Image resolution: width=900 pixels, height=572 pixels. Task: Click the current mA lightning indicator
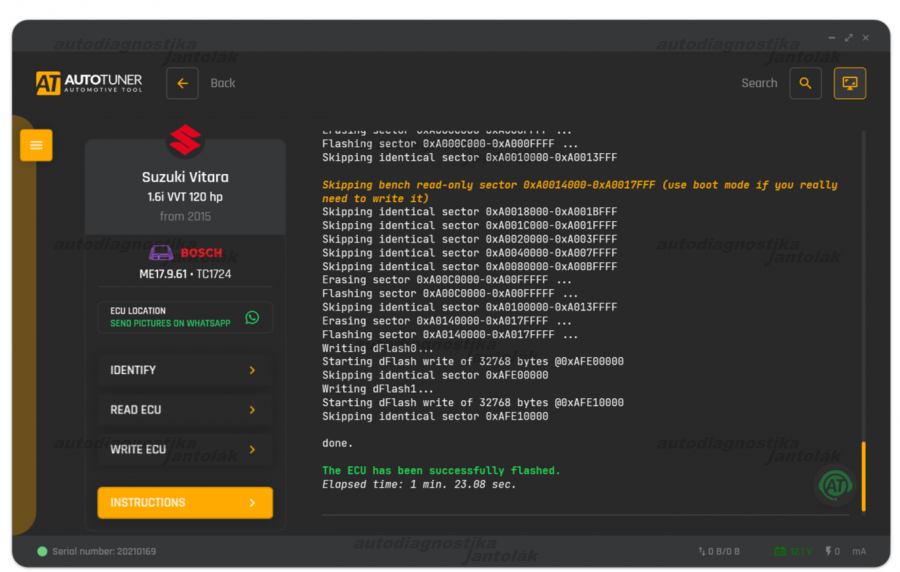[845, 551]
